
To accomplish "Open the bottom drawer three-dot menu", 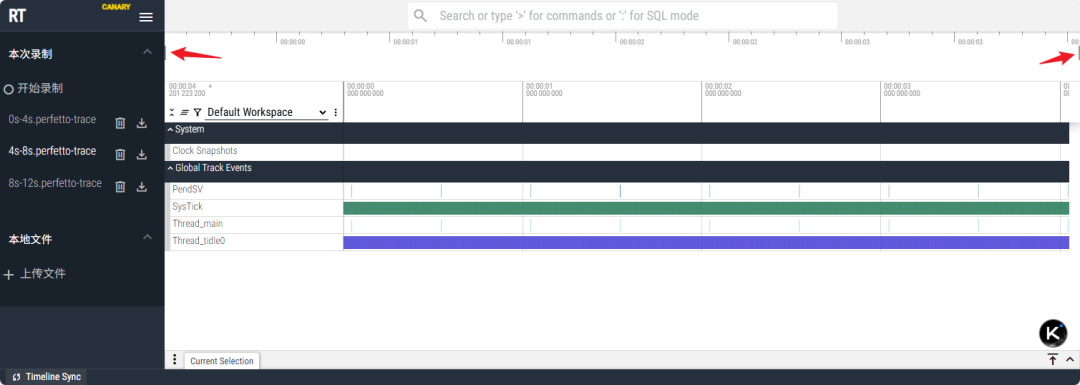I will tap(174, 360).
